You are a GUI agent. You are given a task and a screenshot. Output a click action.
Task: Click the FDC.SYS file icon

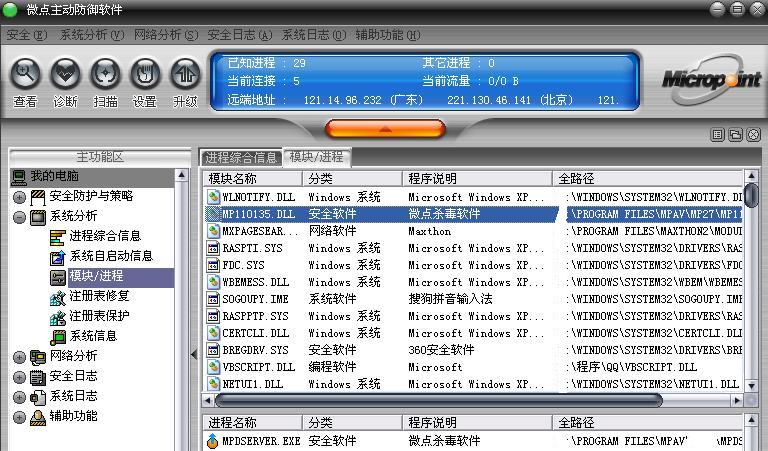[x=213, y=265]
